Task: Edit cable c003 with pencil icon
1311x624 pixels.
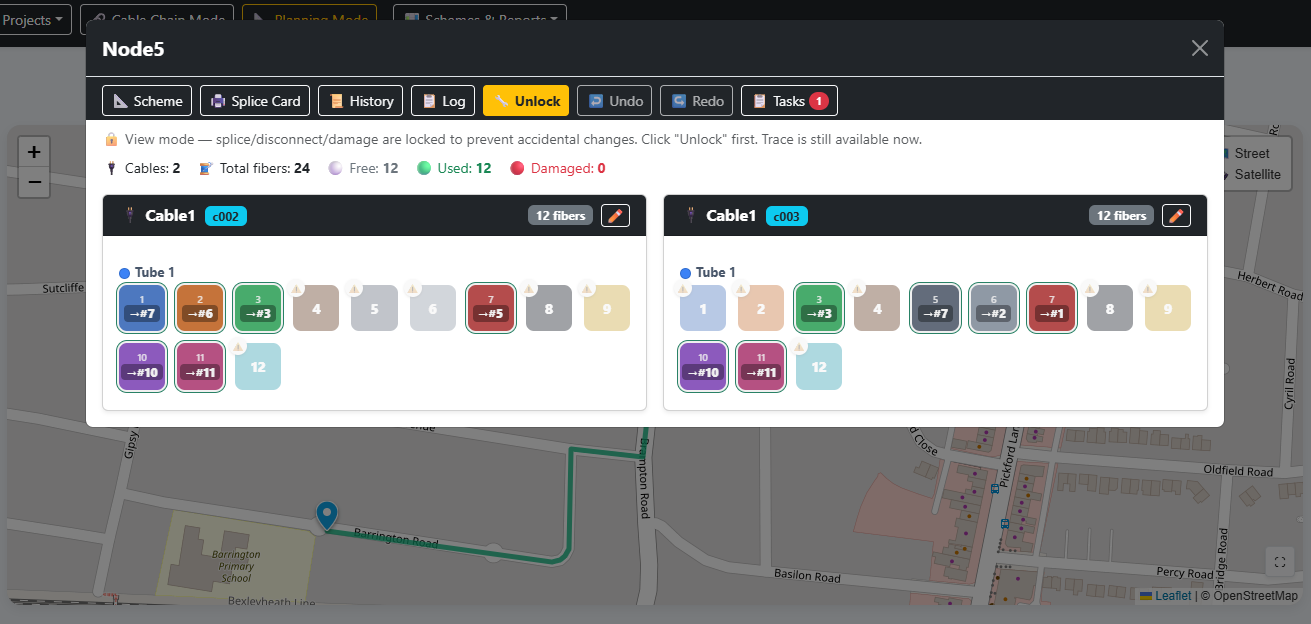Action: [x=1176, y=216]
